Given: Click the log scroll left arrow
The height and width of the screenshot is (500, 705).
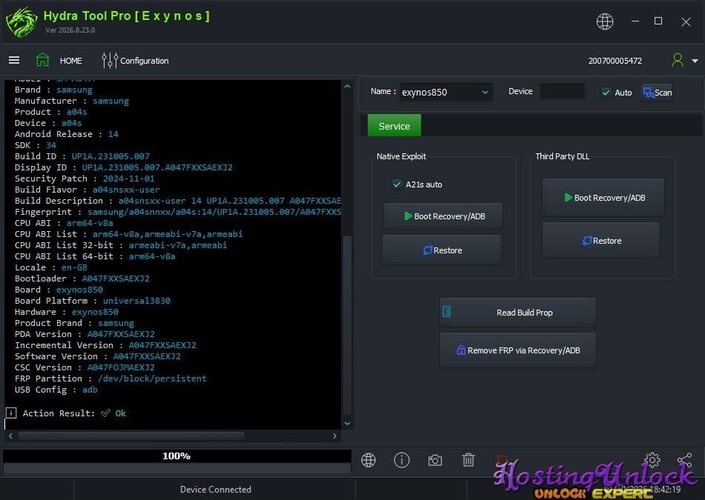Looking at the screenshot, I should pos(10,435).
